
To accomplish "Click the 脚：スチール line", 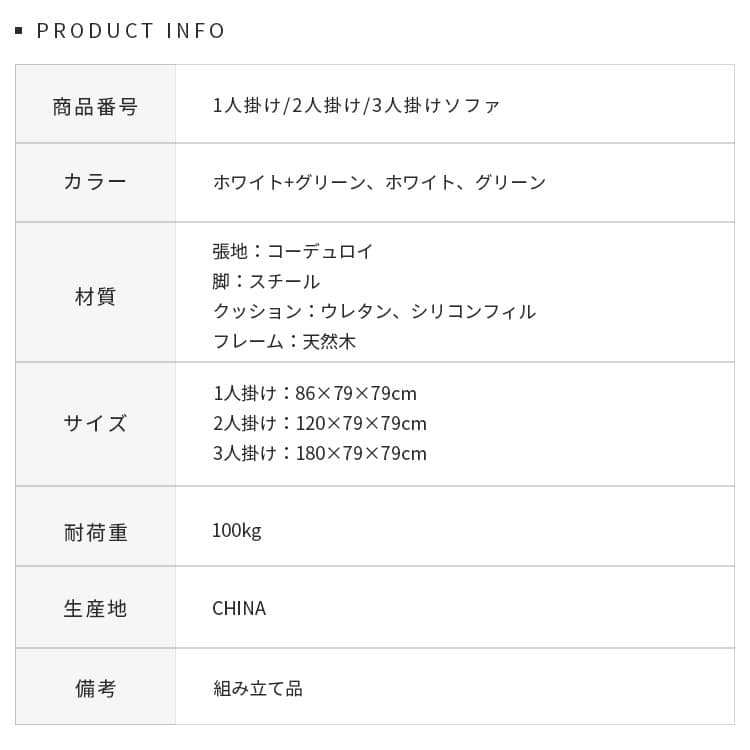I will tap(266, 281).
